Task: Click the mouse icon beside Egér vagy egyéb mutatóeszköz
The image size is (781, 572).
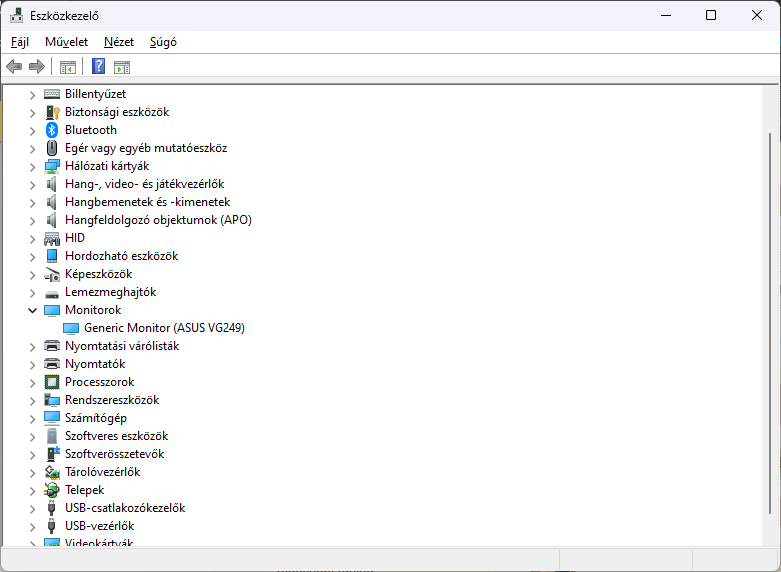Action: [x=52, y=148]
